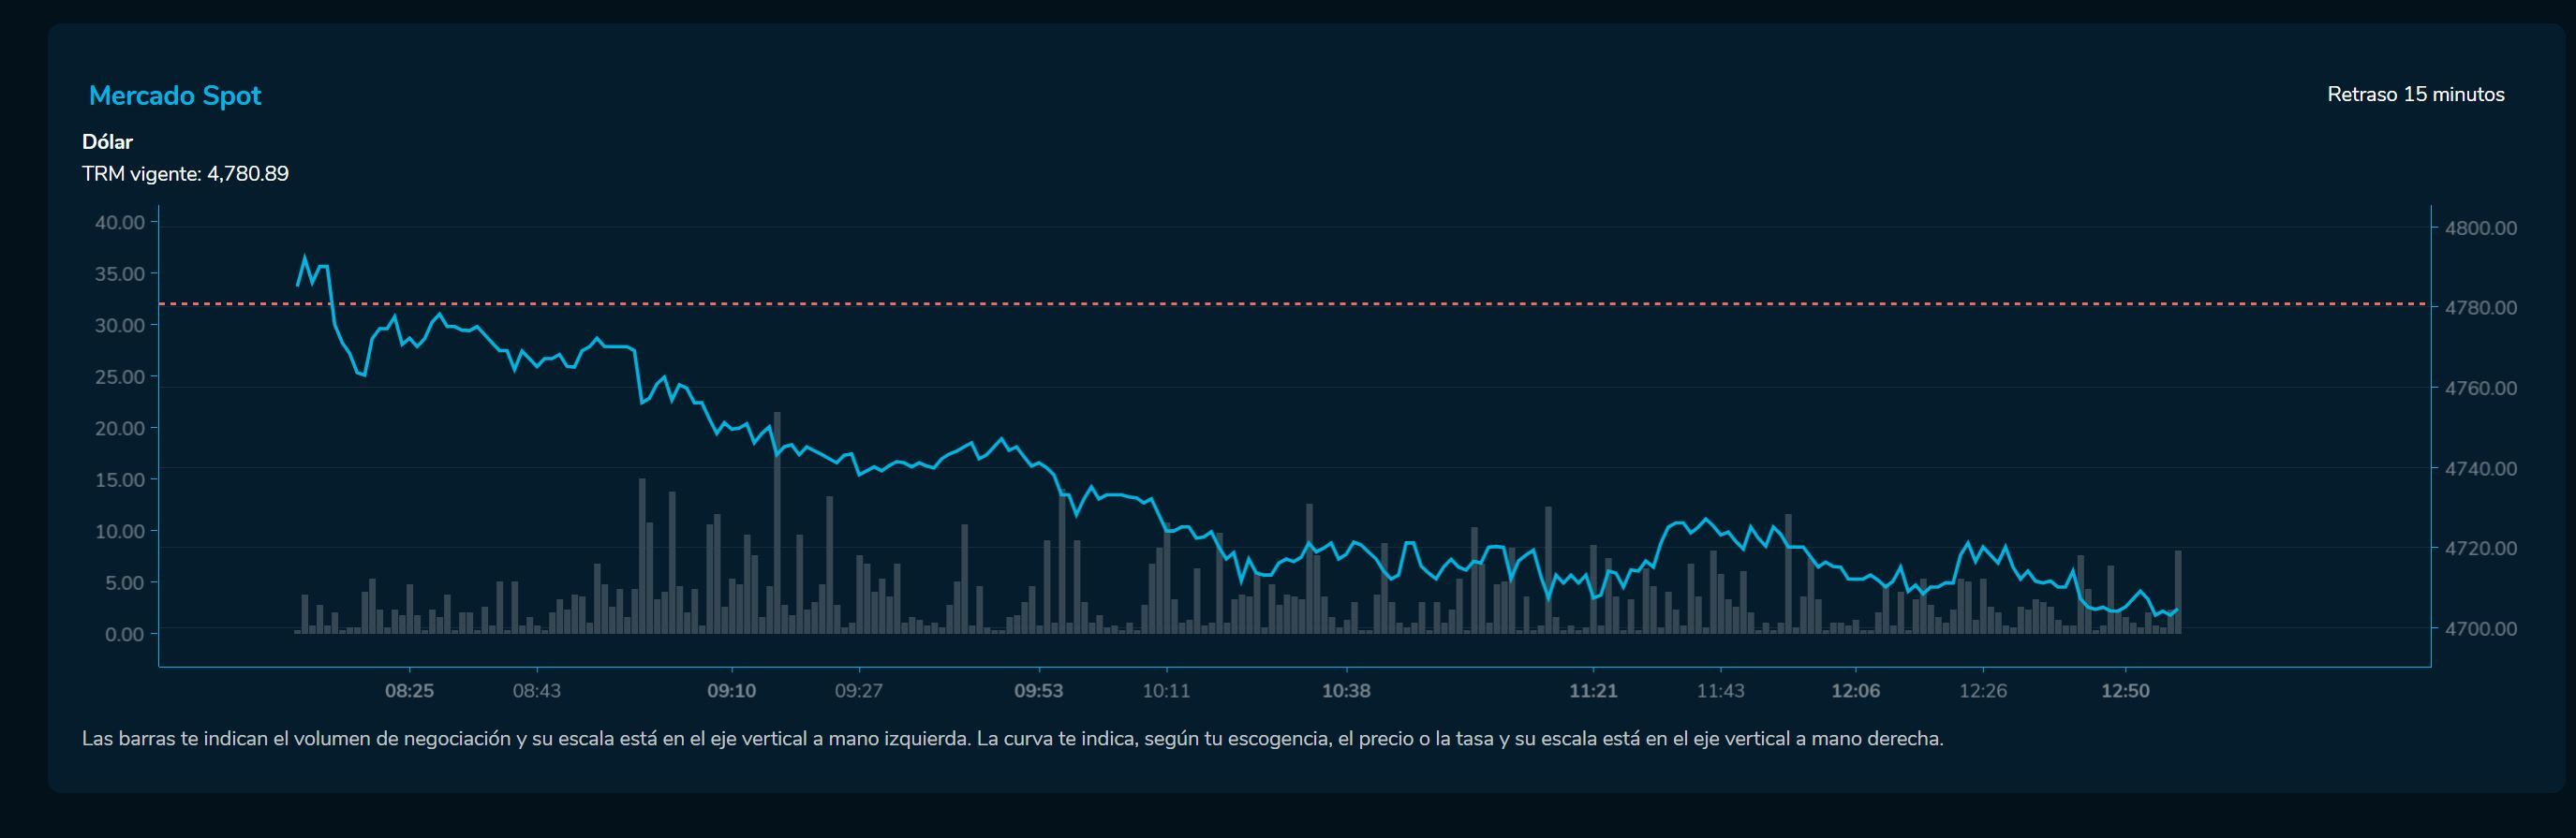Select the 09:10 time axis marker
This screenshot has width=2576, height=838.
pos(731,691)
